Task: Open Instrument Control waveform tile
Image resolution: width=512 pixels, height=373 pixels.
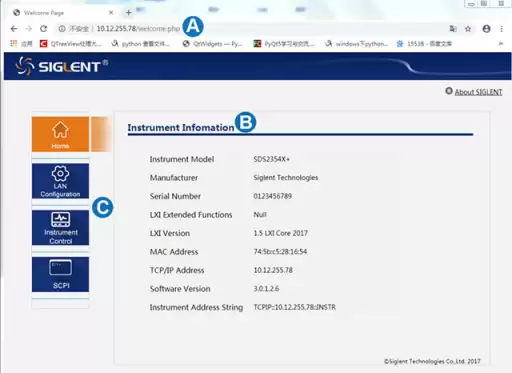Action: (x=60, y=228)
